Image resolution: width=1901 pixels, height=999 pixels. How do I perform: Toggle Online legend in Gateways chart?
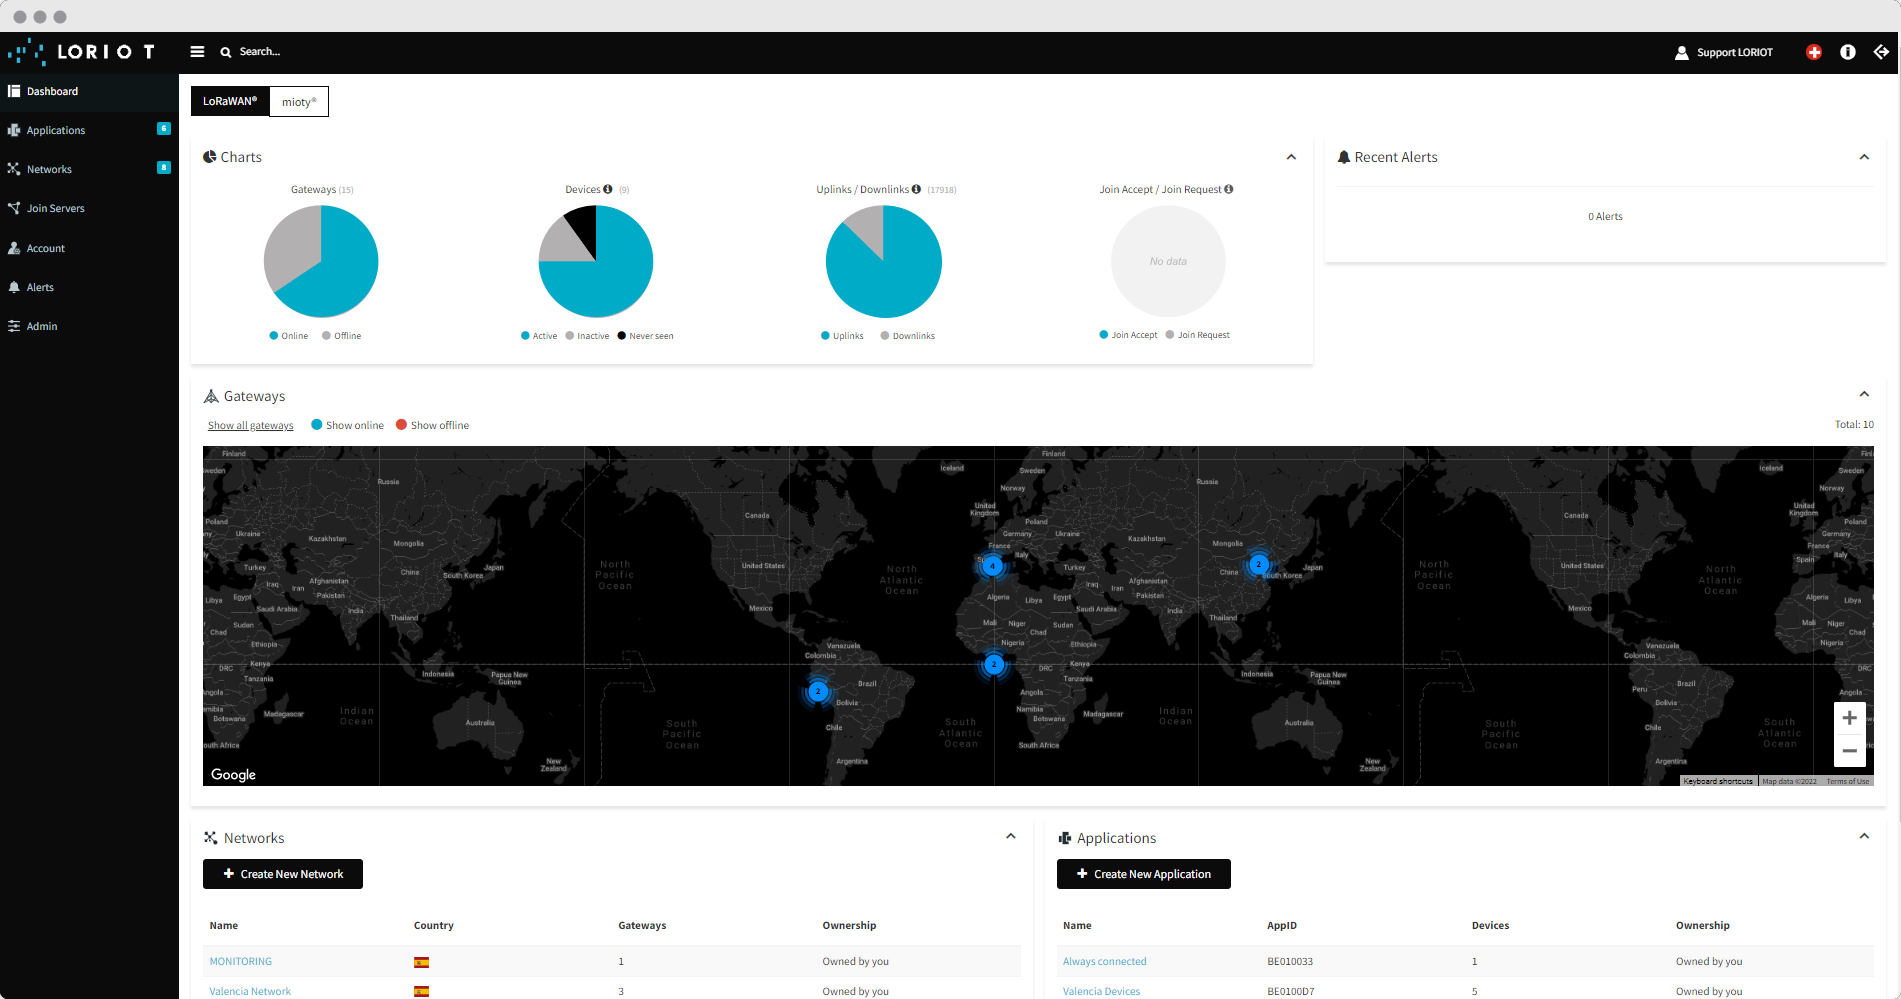point(289,336)
